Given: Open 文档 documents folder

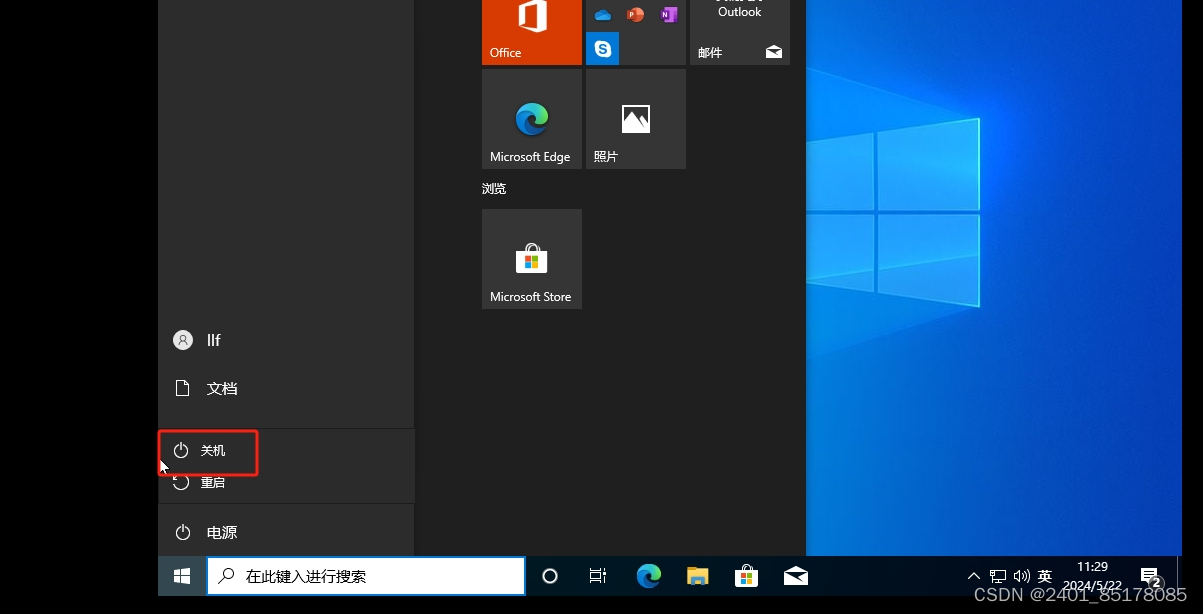Looking at the screenshot, I should 286,388.
